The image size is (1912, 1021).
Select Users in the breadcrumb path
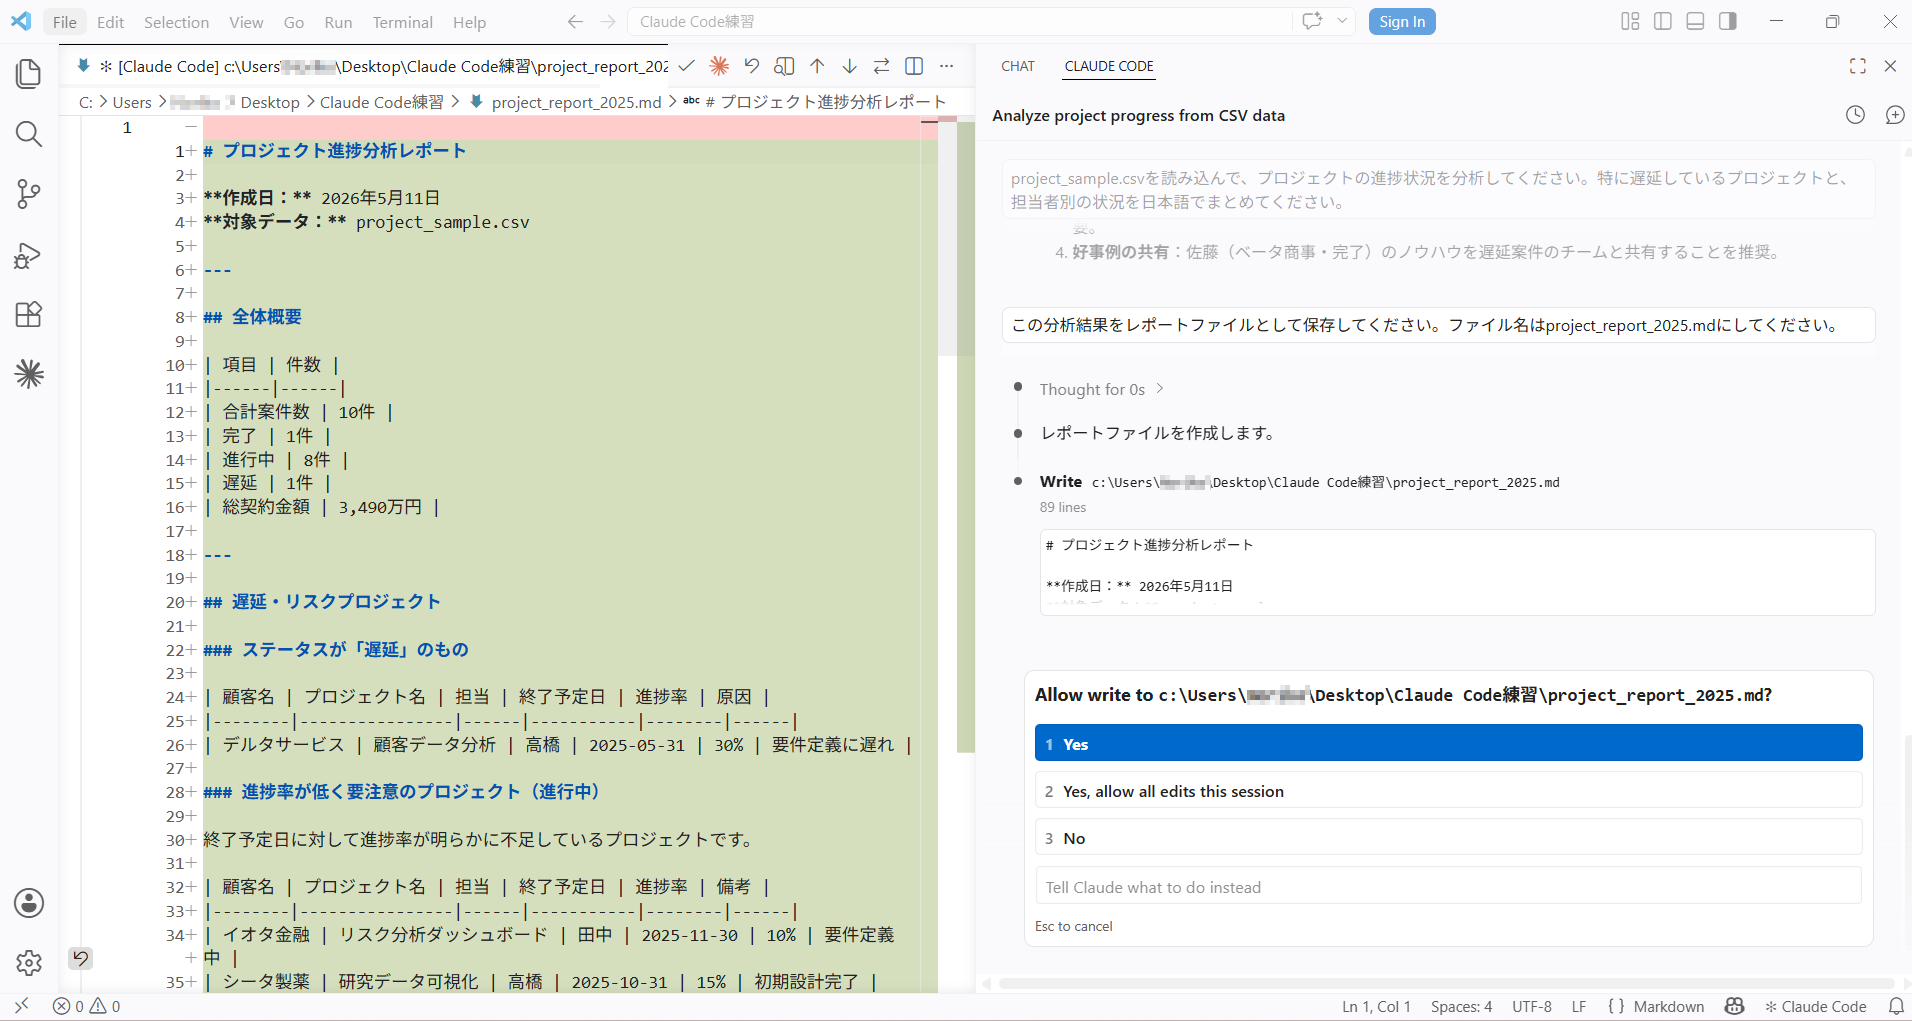(x=132, y=102)
